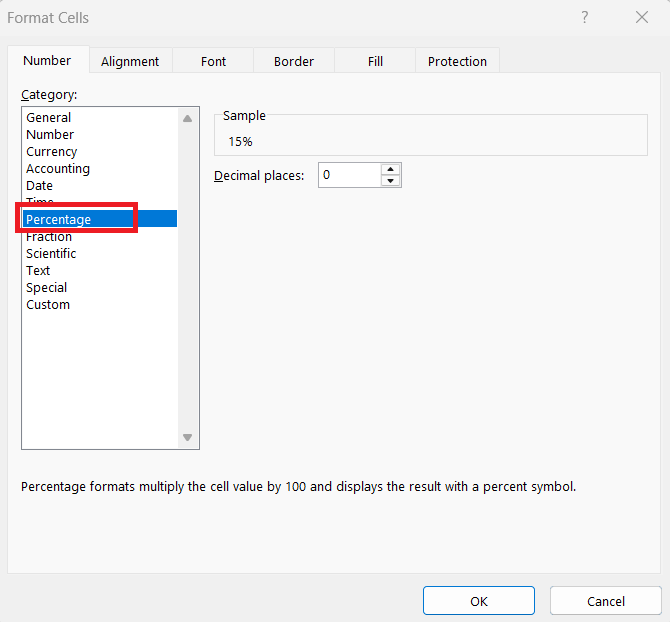
Task: Click the Decimal places input field
Action: tap(350, 175)
